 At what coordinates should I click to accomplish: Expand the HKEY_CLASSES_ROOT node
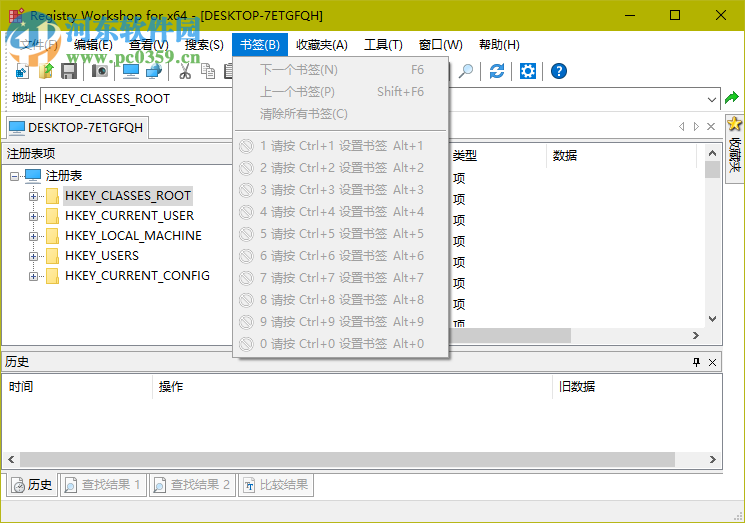(x=33, y=196)
